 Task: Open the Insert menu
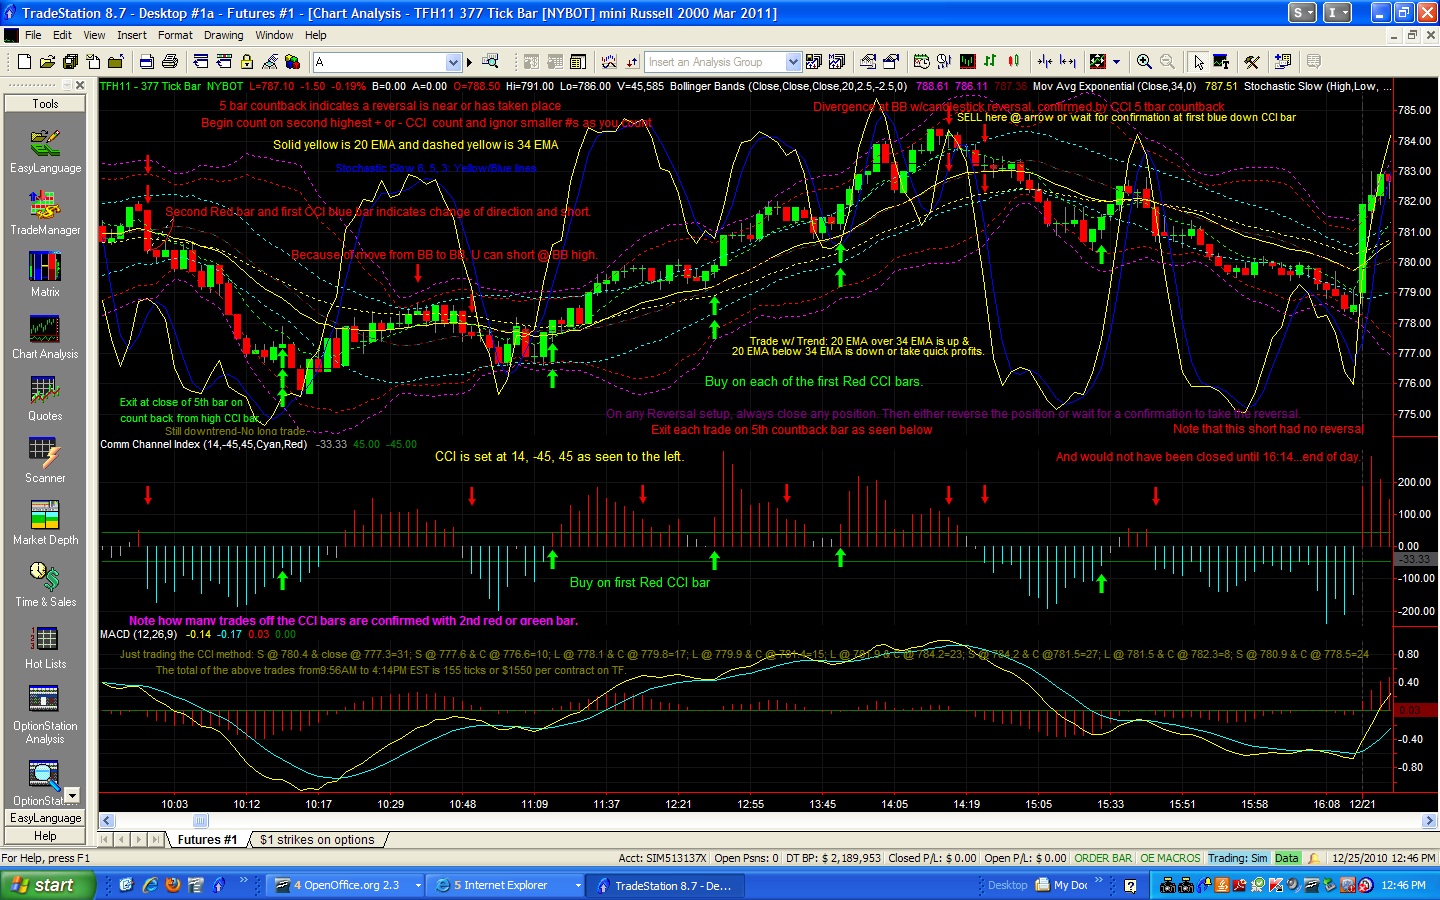[131, 35]
